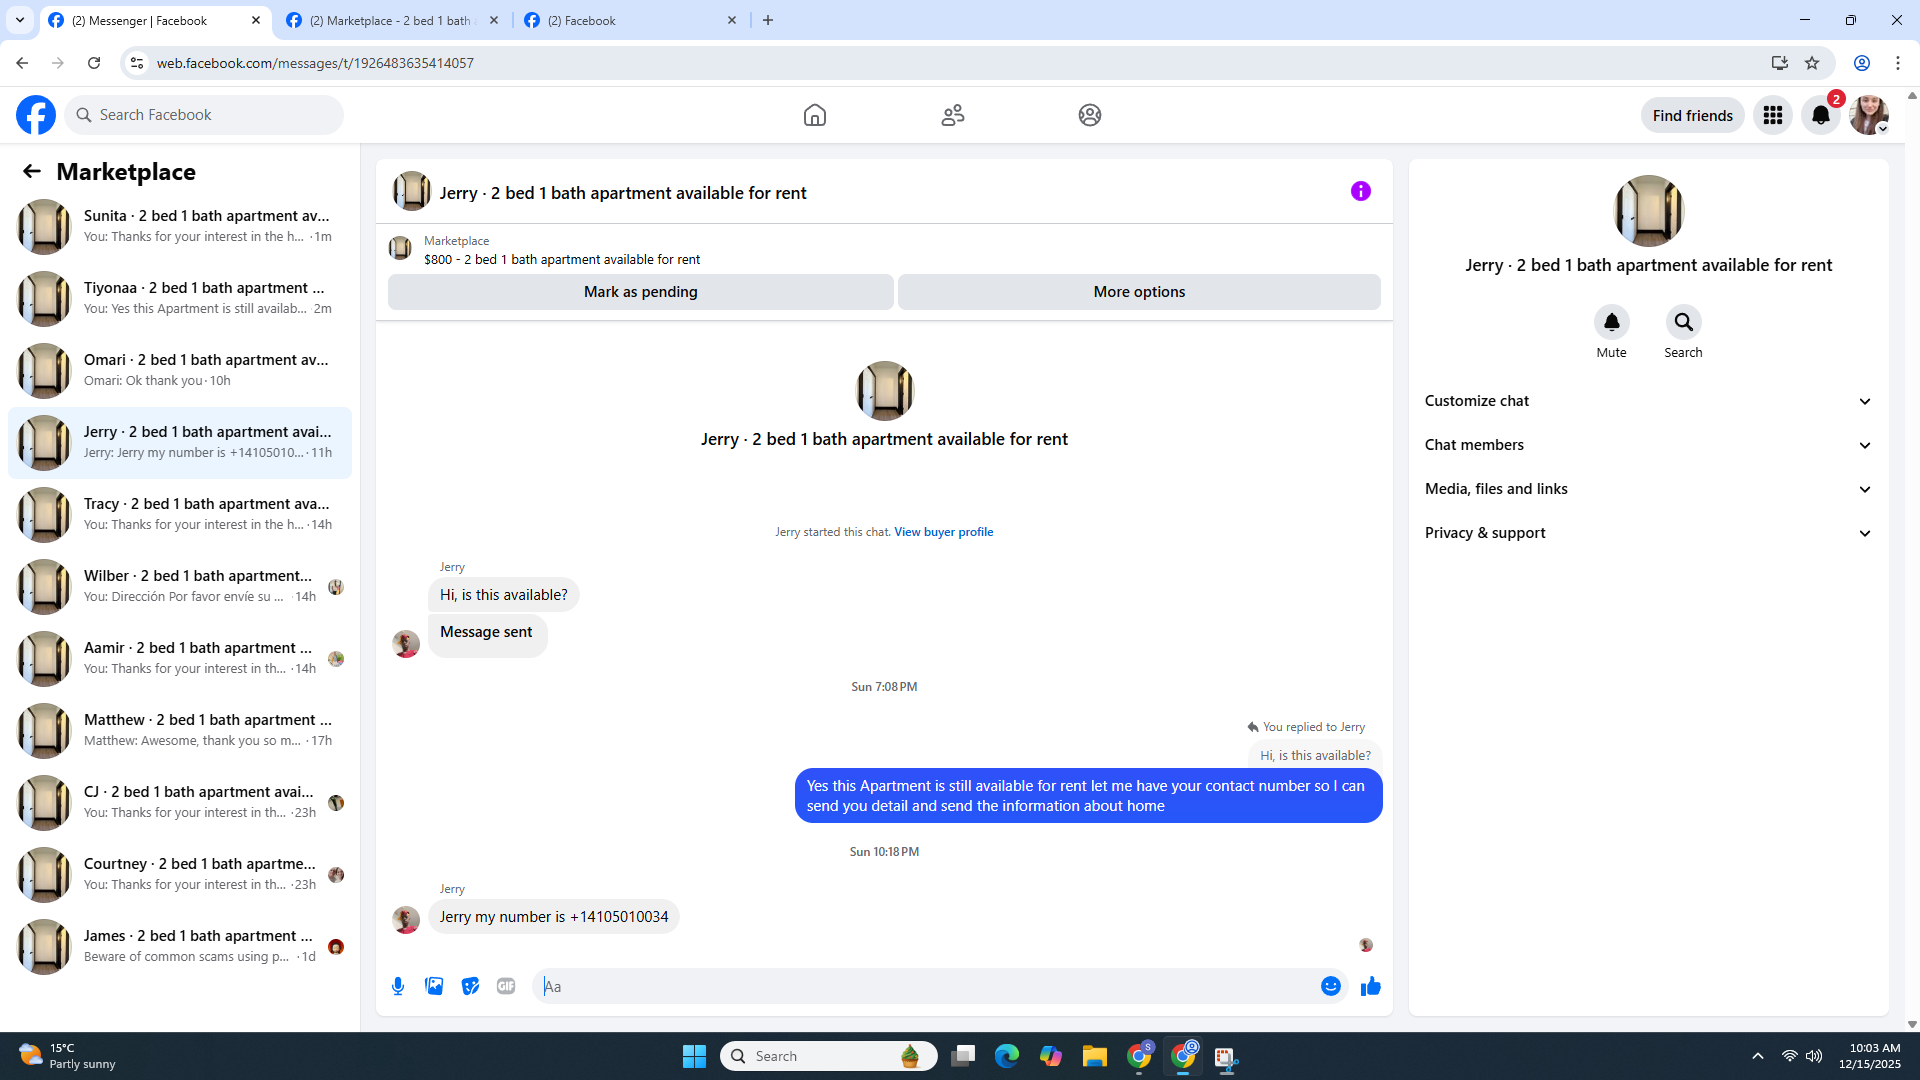Close the third Facebook browser tab
Viewport: 1920px width, 1080px height.
coord(732,20)
